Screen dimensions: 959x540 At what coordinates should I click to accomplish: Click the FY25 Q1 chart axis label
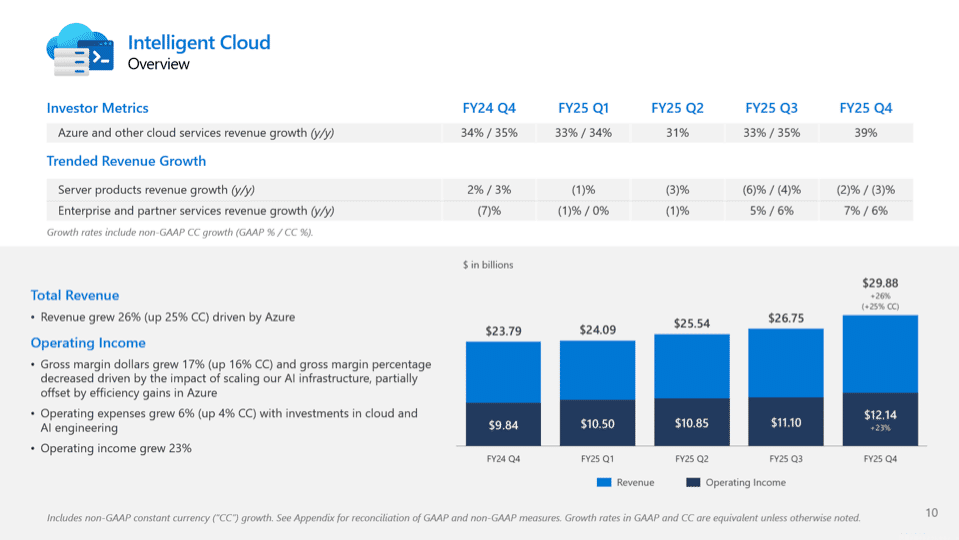tap(597, 459)
